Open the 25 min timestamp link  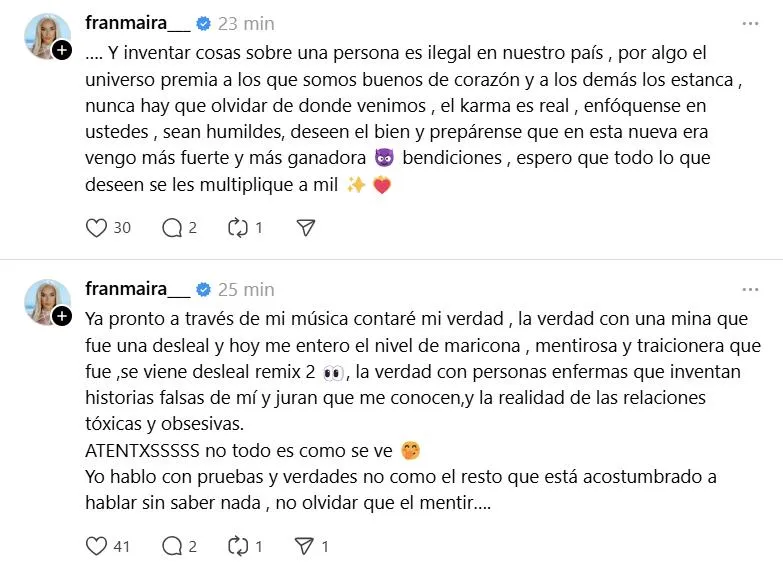click(x=246, y=289)
